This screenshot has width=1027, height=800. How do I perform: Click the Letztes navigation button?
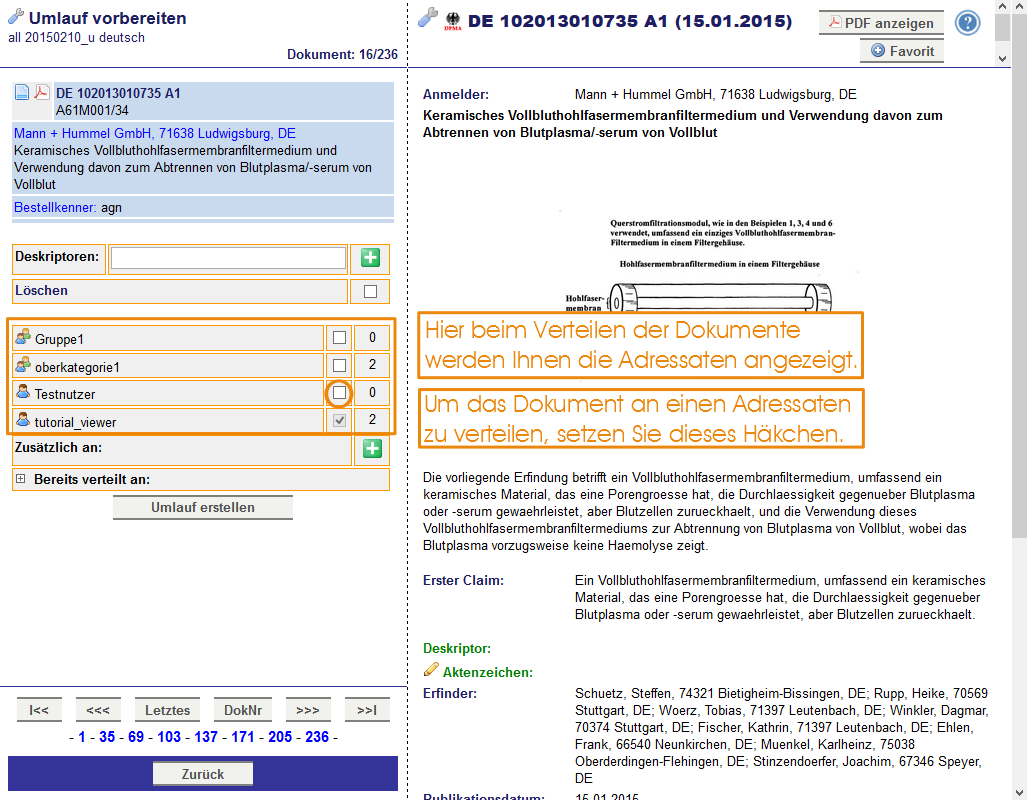[x=167, y=710]
